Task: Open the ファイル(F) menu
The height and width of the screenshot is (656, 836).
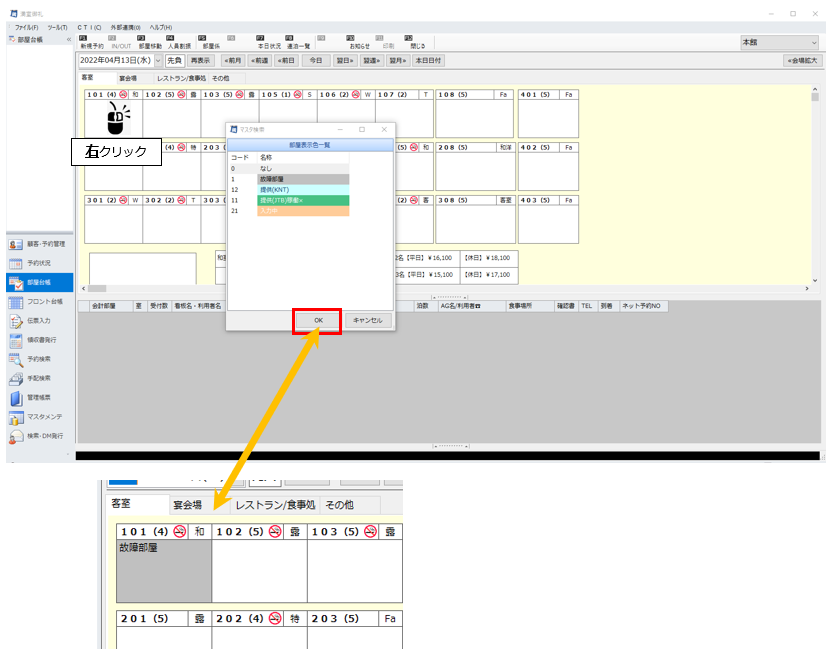Action: [27, 26]
